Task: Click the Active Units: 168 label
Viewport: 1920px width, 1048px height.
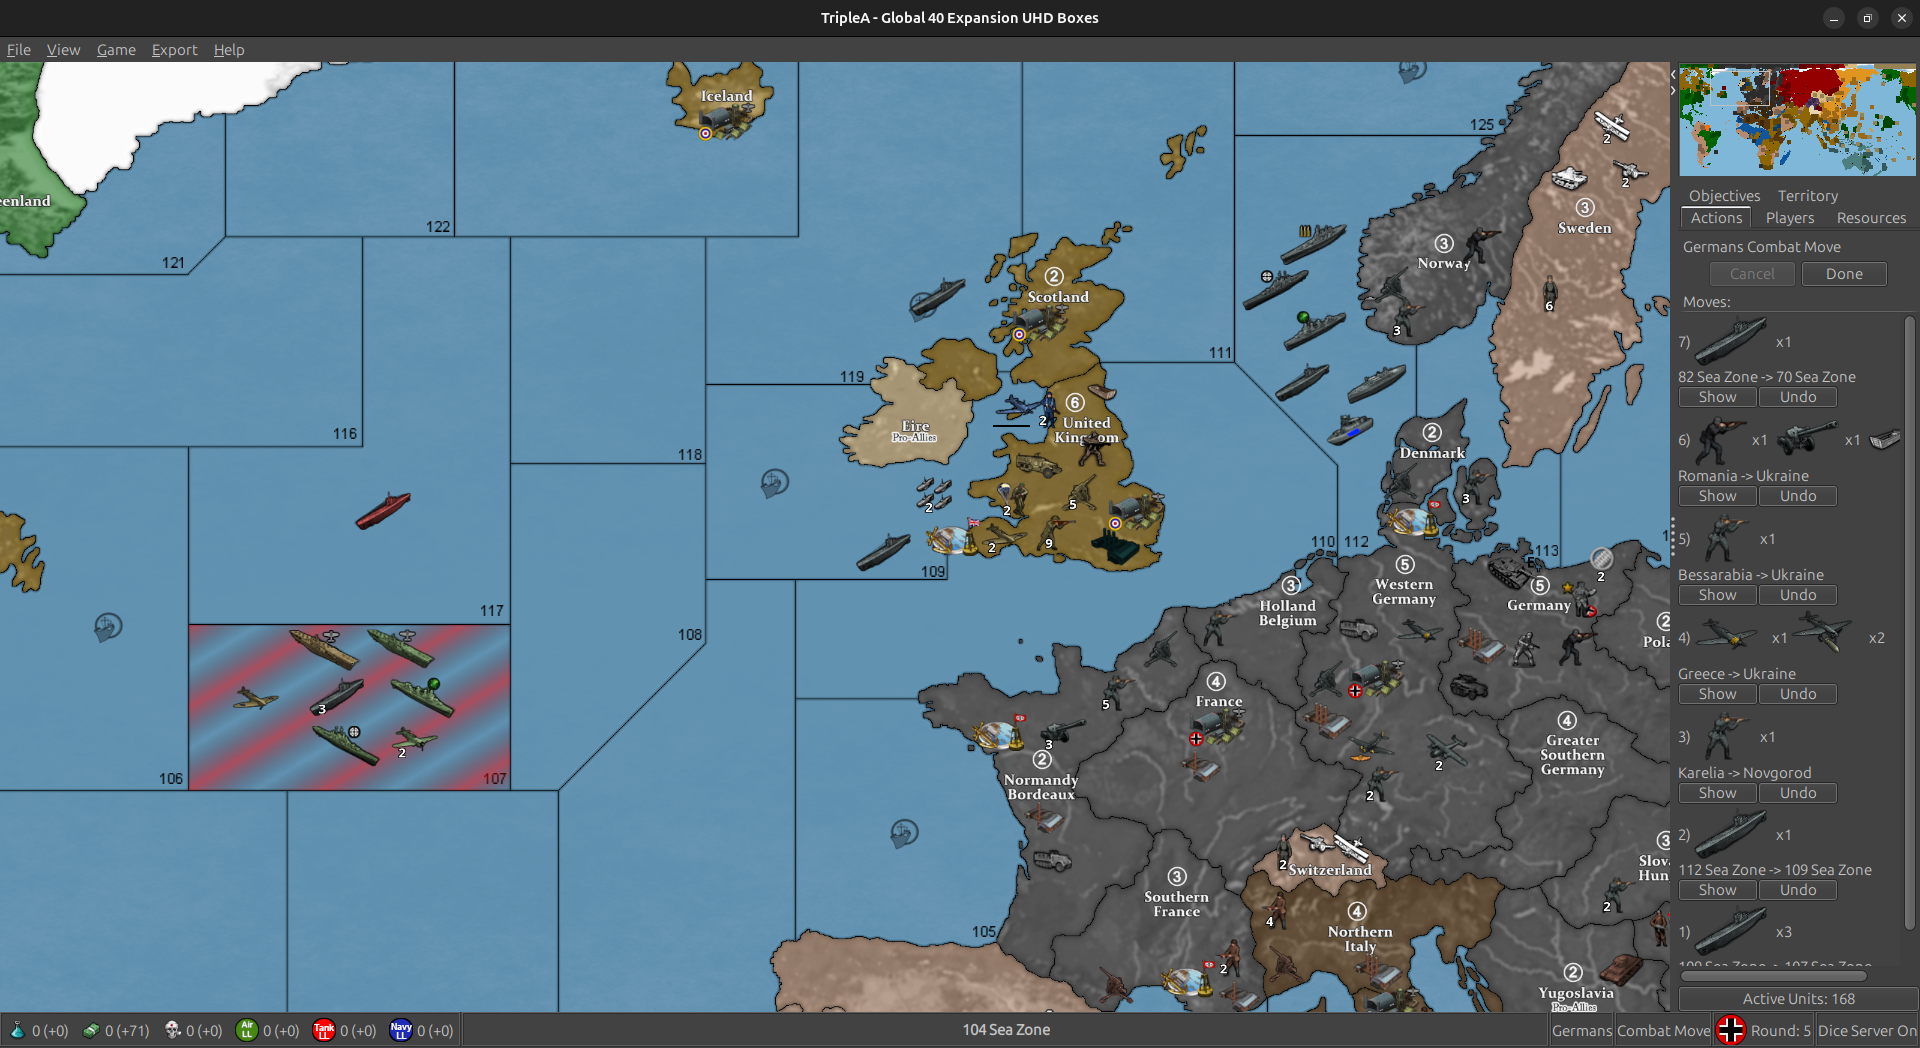Action: pyautogui.click(x=1797, y=999)
